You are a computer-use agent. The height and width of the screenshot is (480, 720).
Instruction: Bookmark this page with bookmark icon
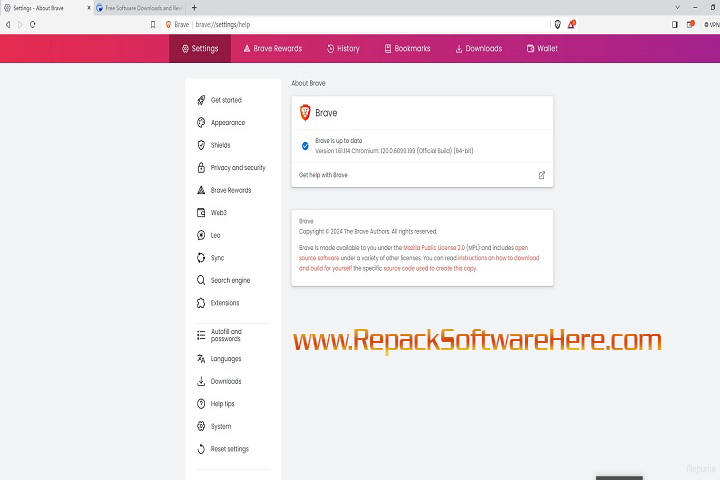click(x=153, y=24)
